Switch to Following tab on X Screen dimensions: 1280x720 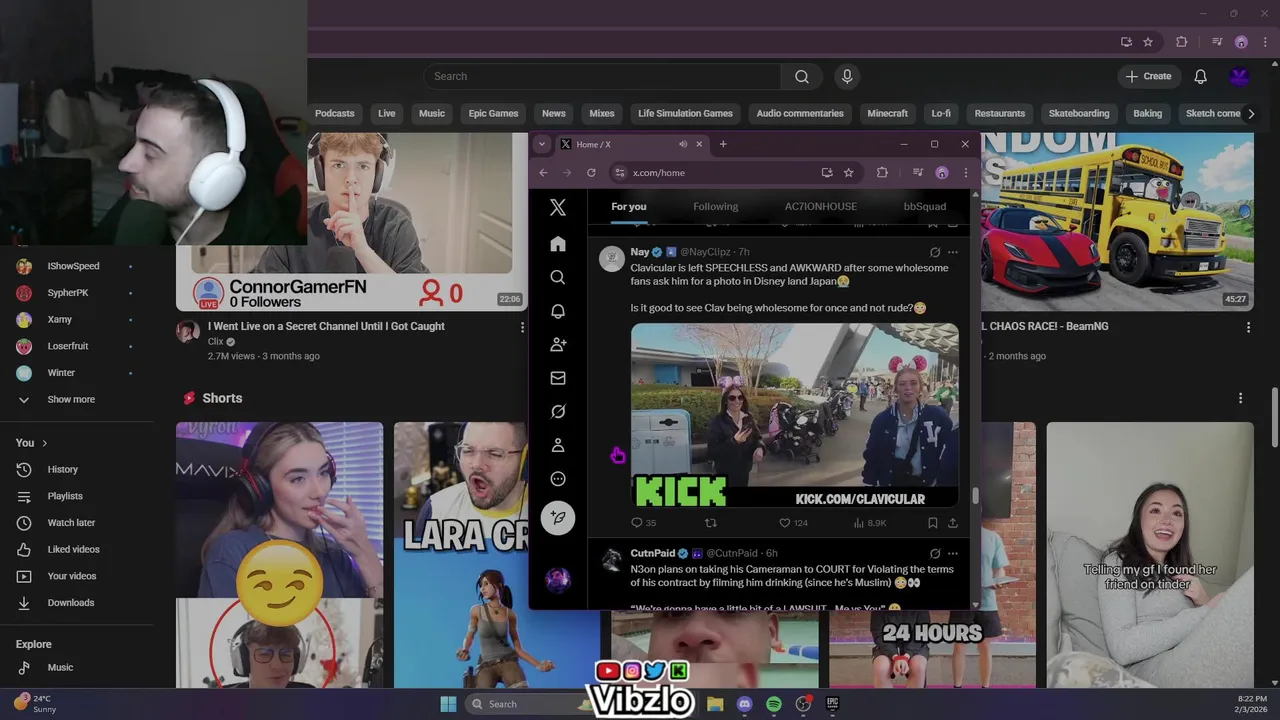click(x=716, y=206)
